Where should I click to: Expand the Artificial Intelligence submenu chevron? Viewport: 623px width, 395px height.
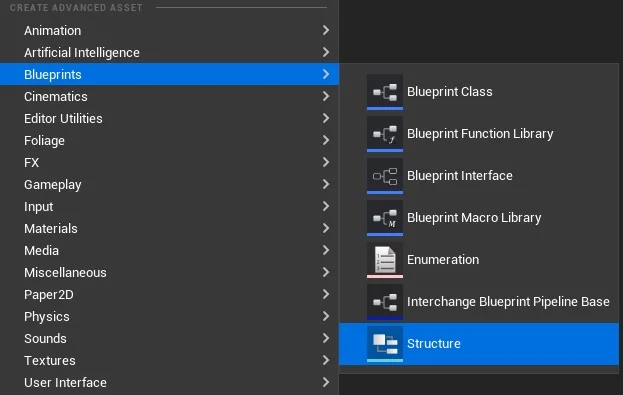click(326, 52)
